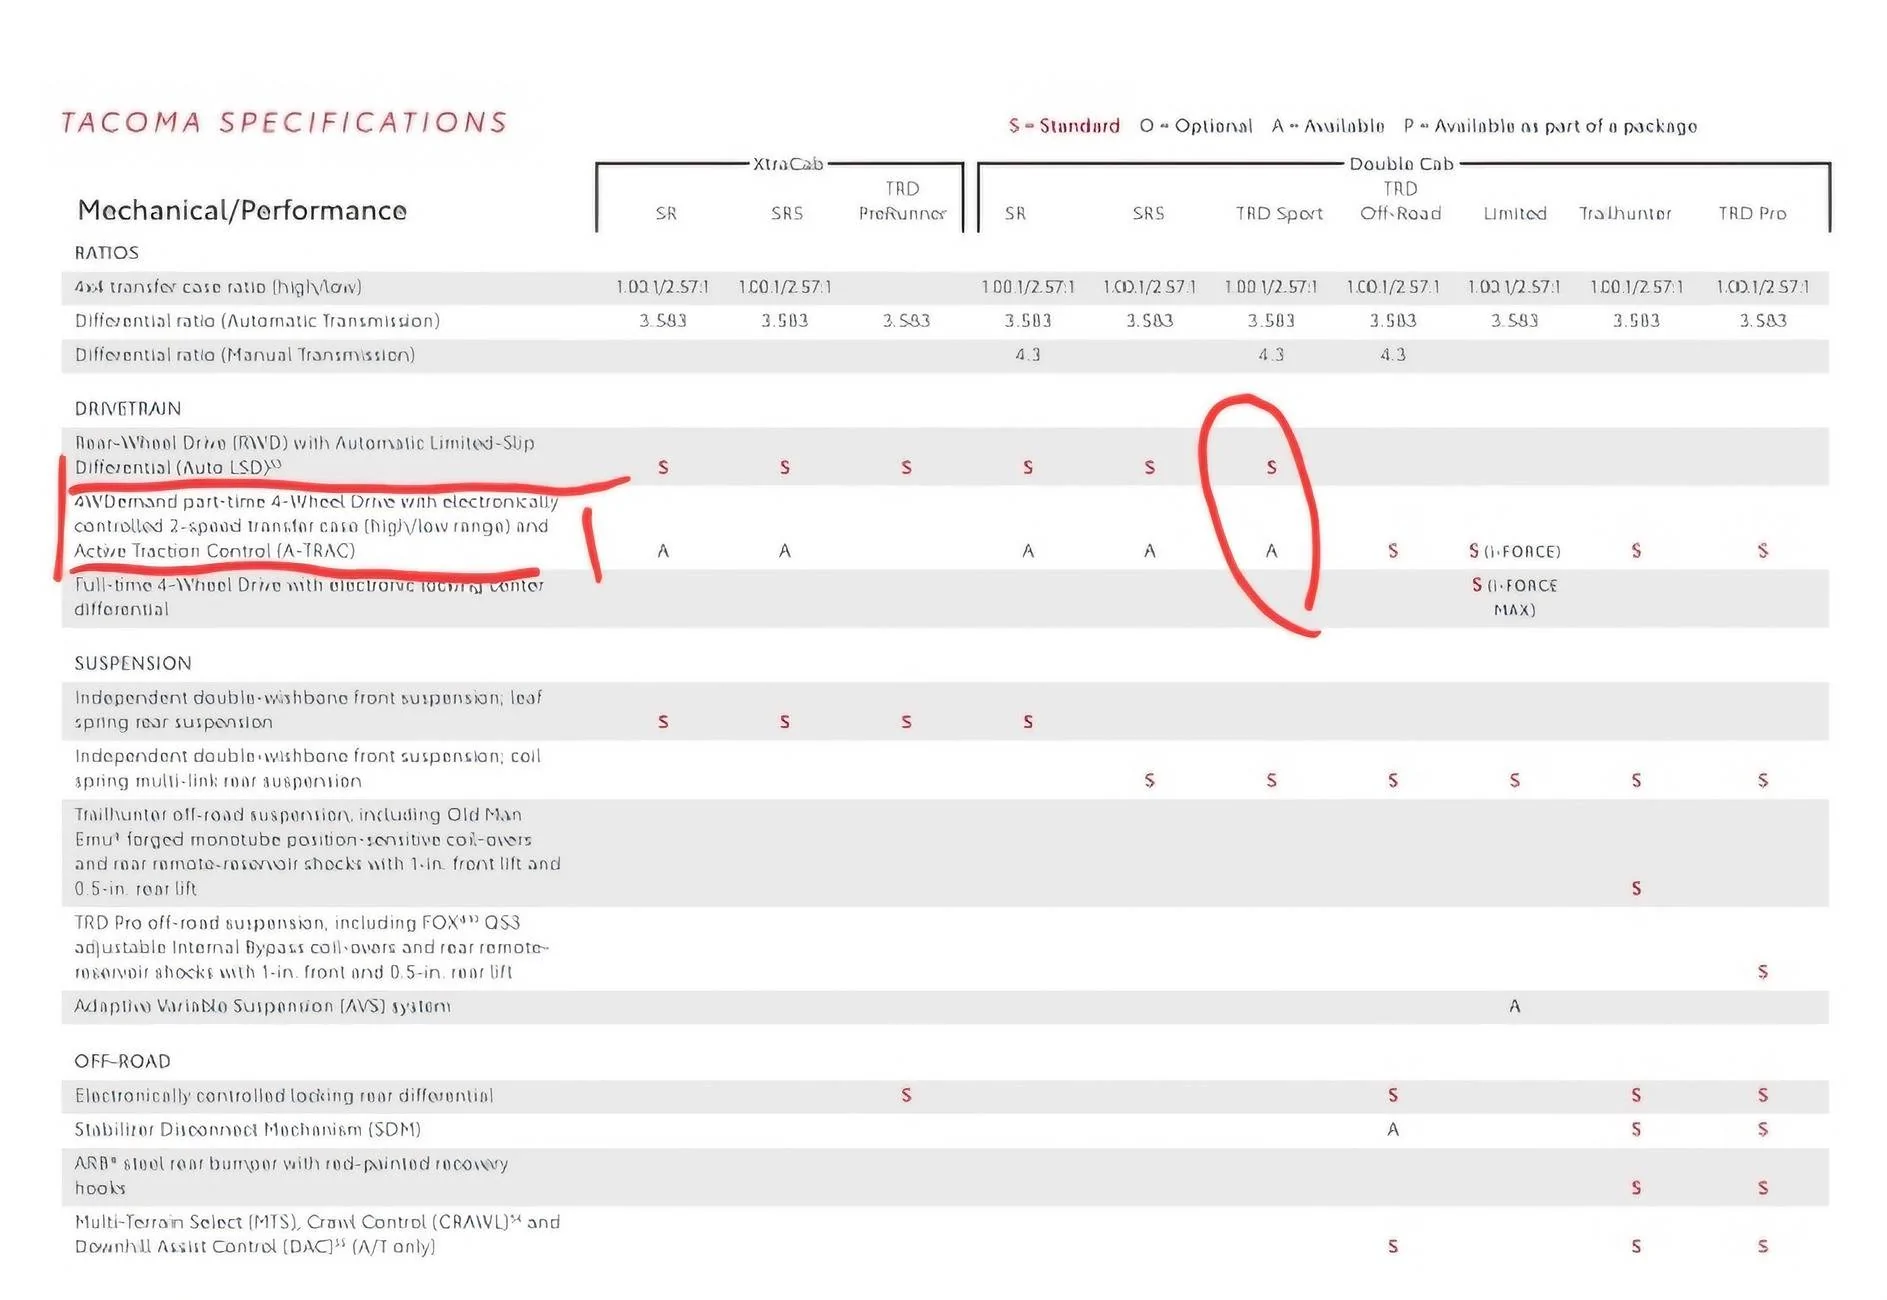Click 'Electronically controlled locking rear differential' label

(284, 1096)
